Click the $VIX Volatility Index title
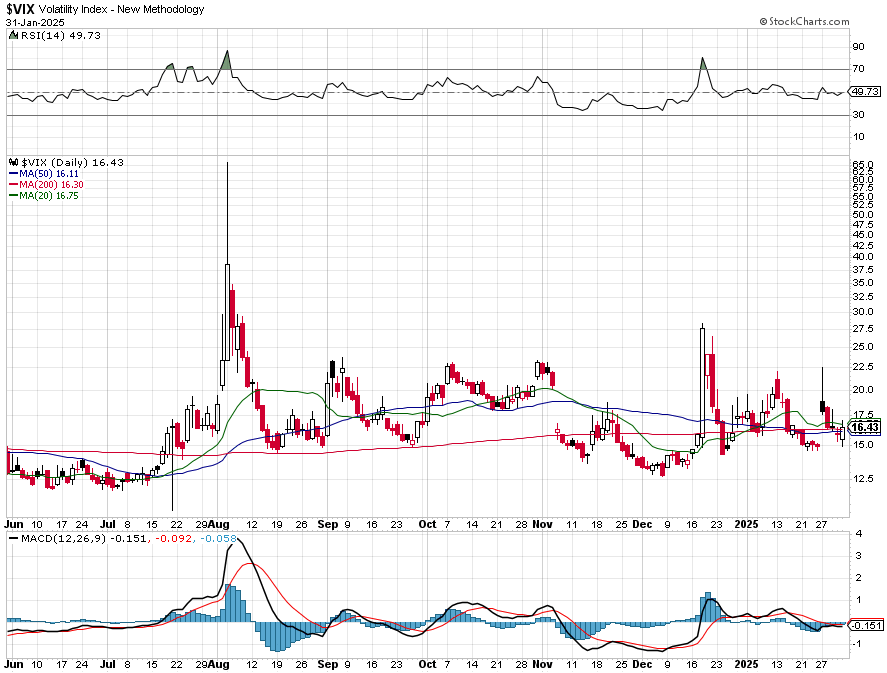This screenshot has width=887, height=673. click(105, 9)
